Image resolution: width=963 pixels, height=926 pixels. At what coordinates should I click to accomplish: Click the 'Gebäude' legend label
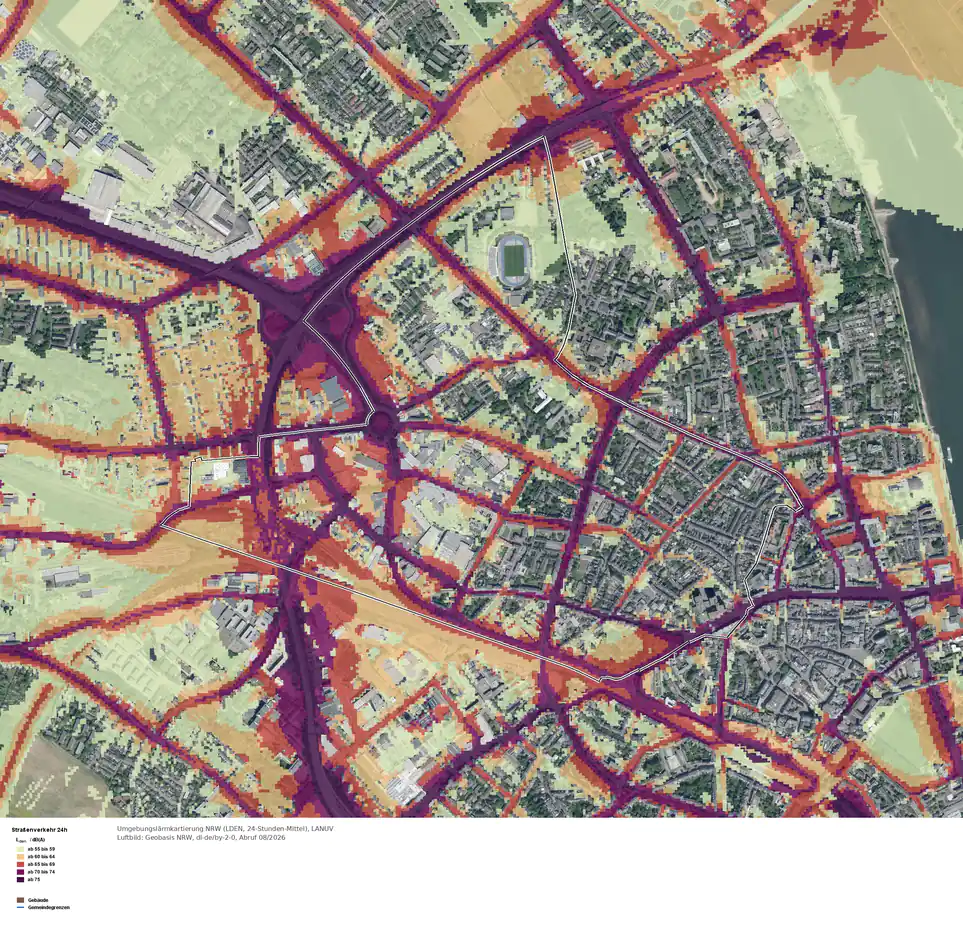(38, 900)
